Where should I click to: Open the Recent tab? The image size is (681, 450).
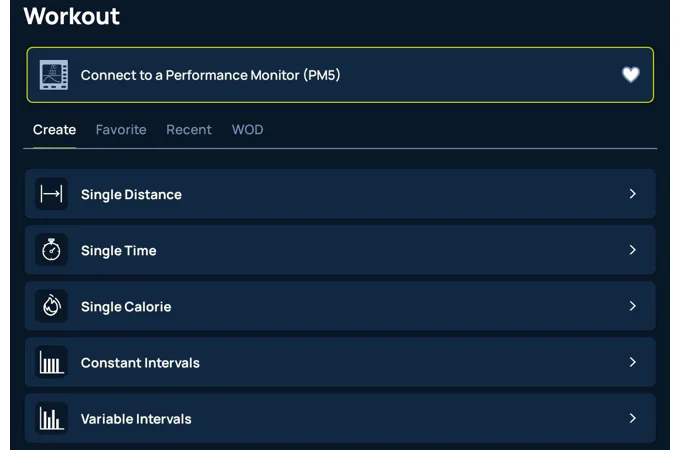189,130
